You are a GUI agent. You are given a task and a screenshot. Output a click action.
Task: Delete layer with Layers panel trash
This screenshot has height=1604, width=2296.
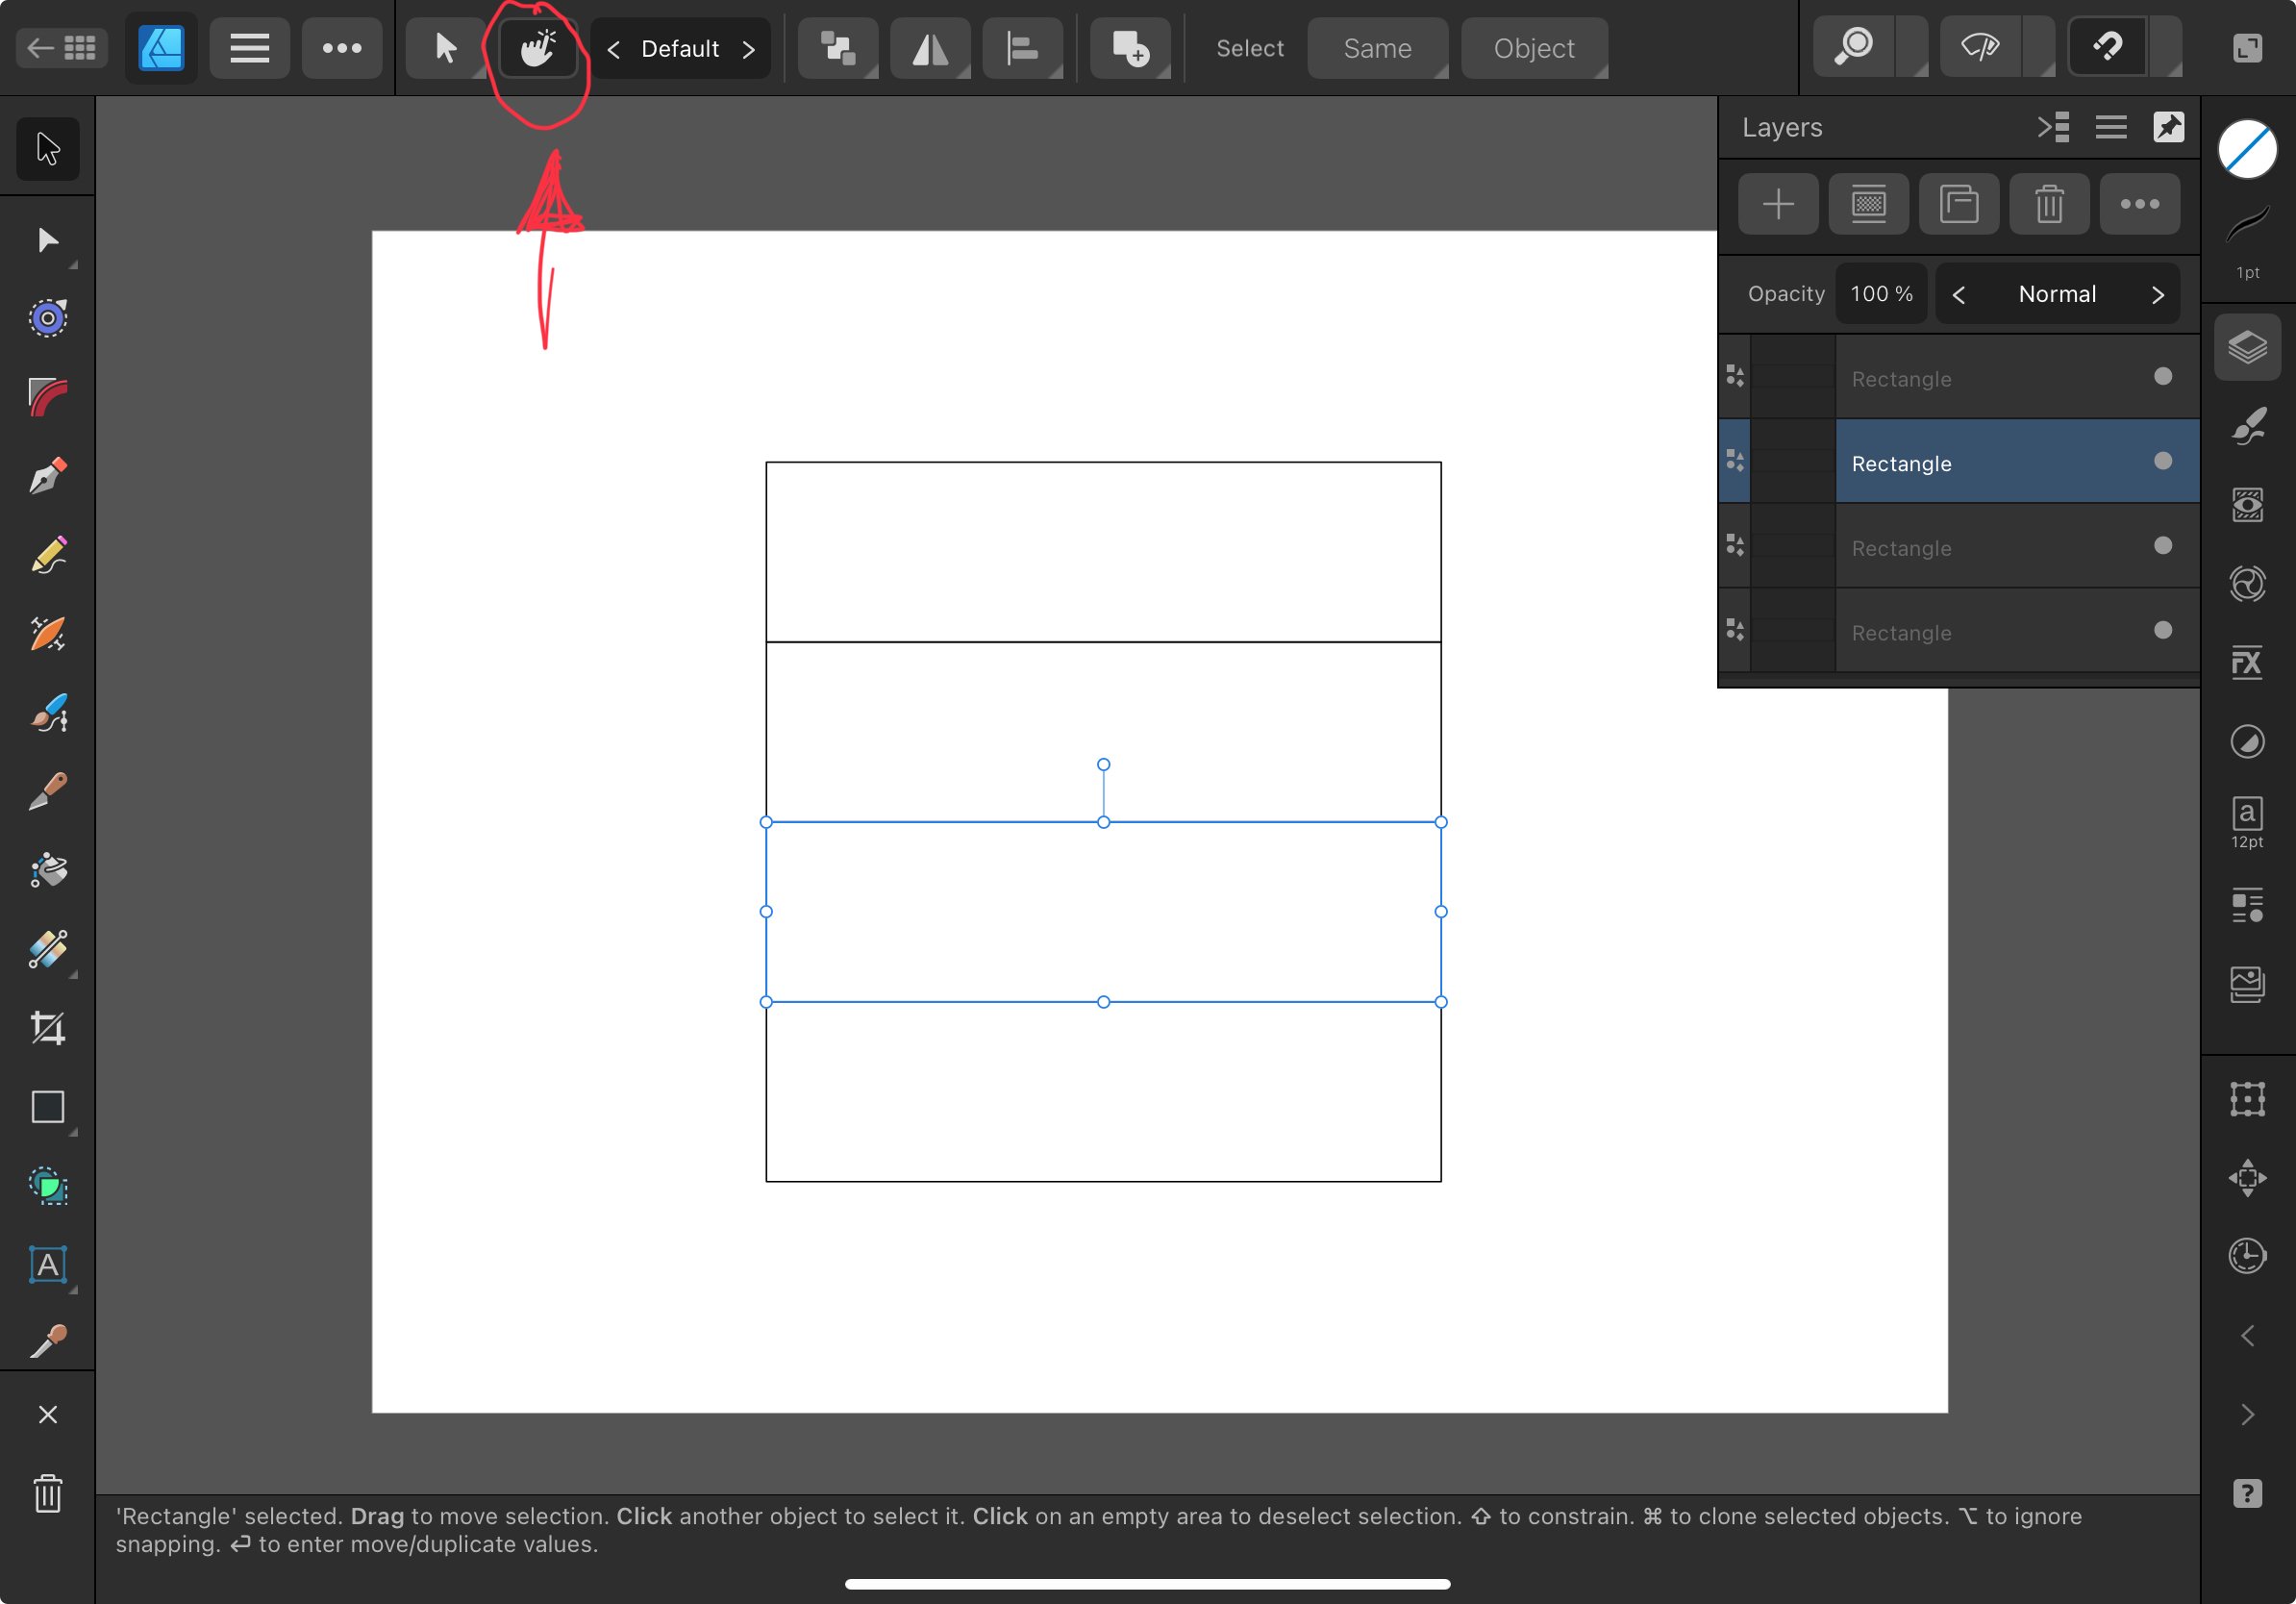(x=2049, y=204)
